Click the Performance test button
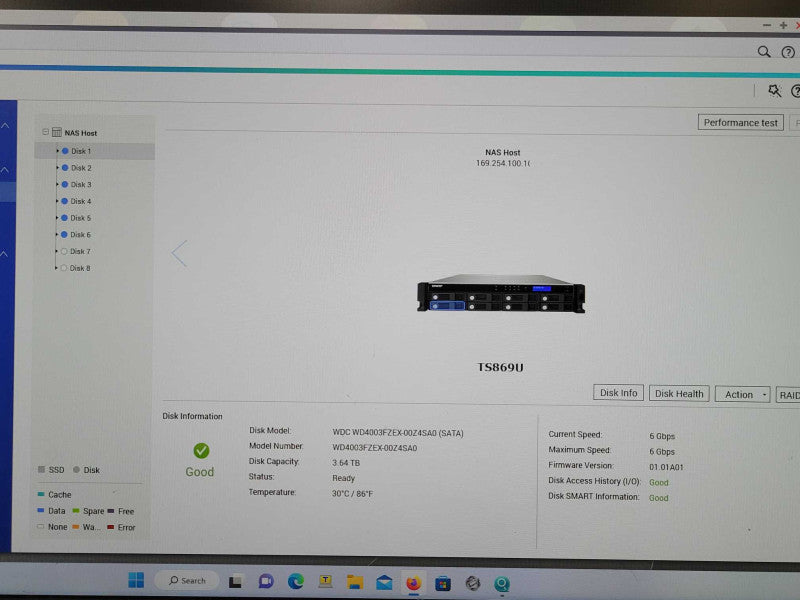Viewport: 800px width, 600px height. (x=740, y=122)
